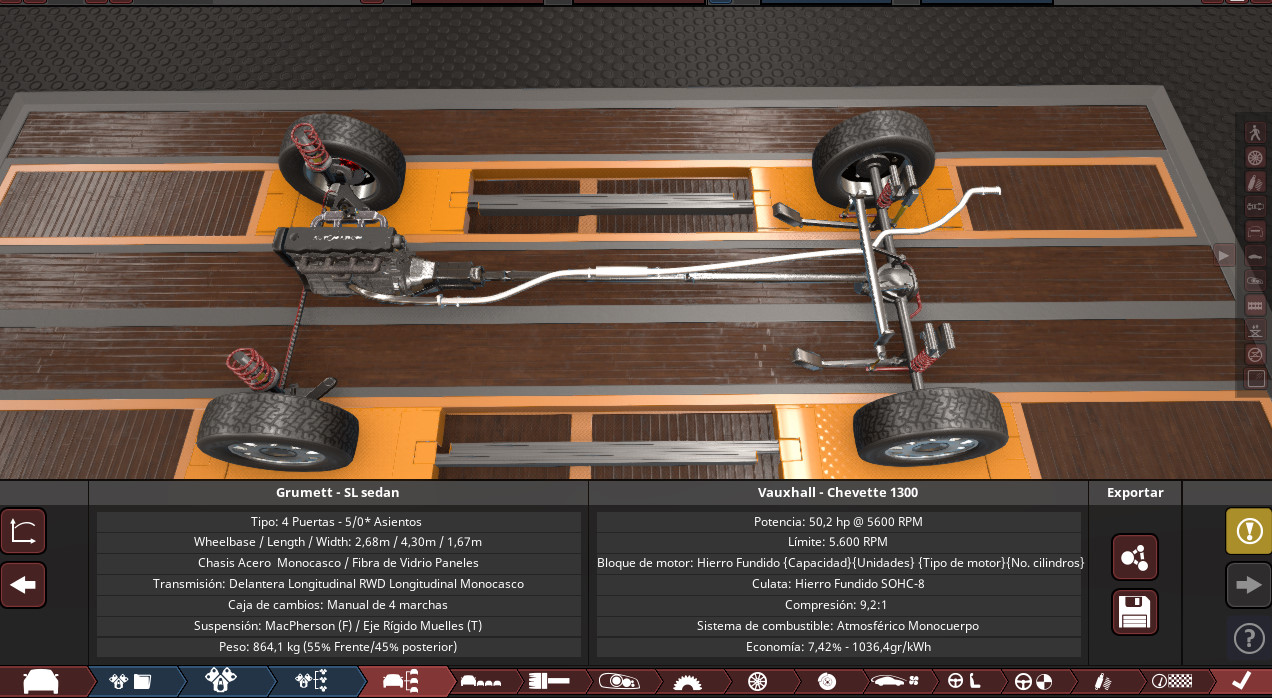Open the interior steering and seat tab

pyautogui.click(x=962, y=681)
